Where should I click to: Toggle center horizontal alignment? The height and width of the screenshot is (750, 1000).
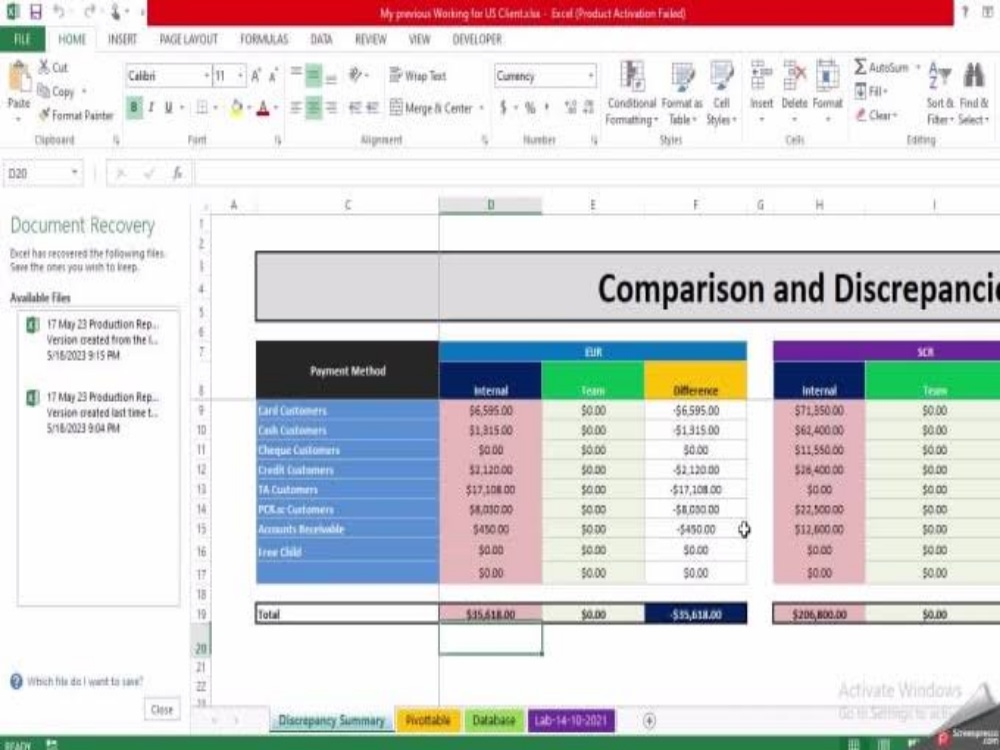[x=313, y=108]
